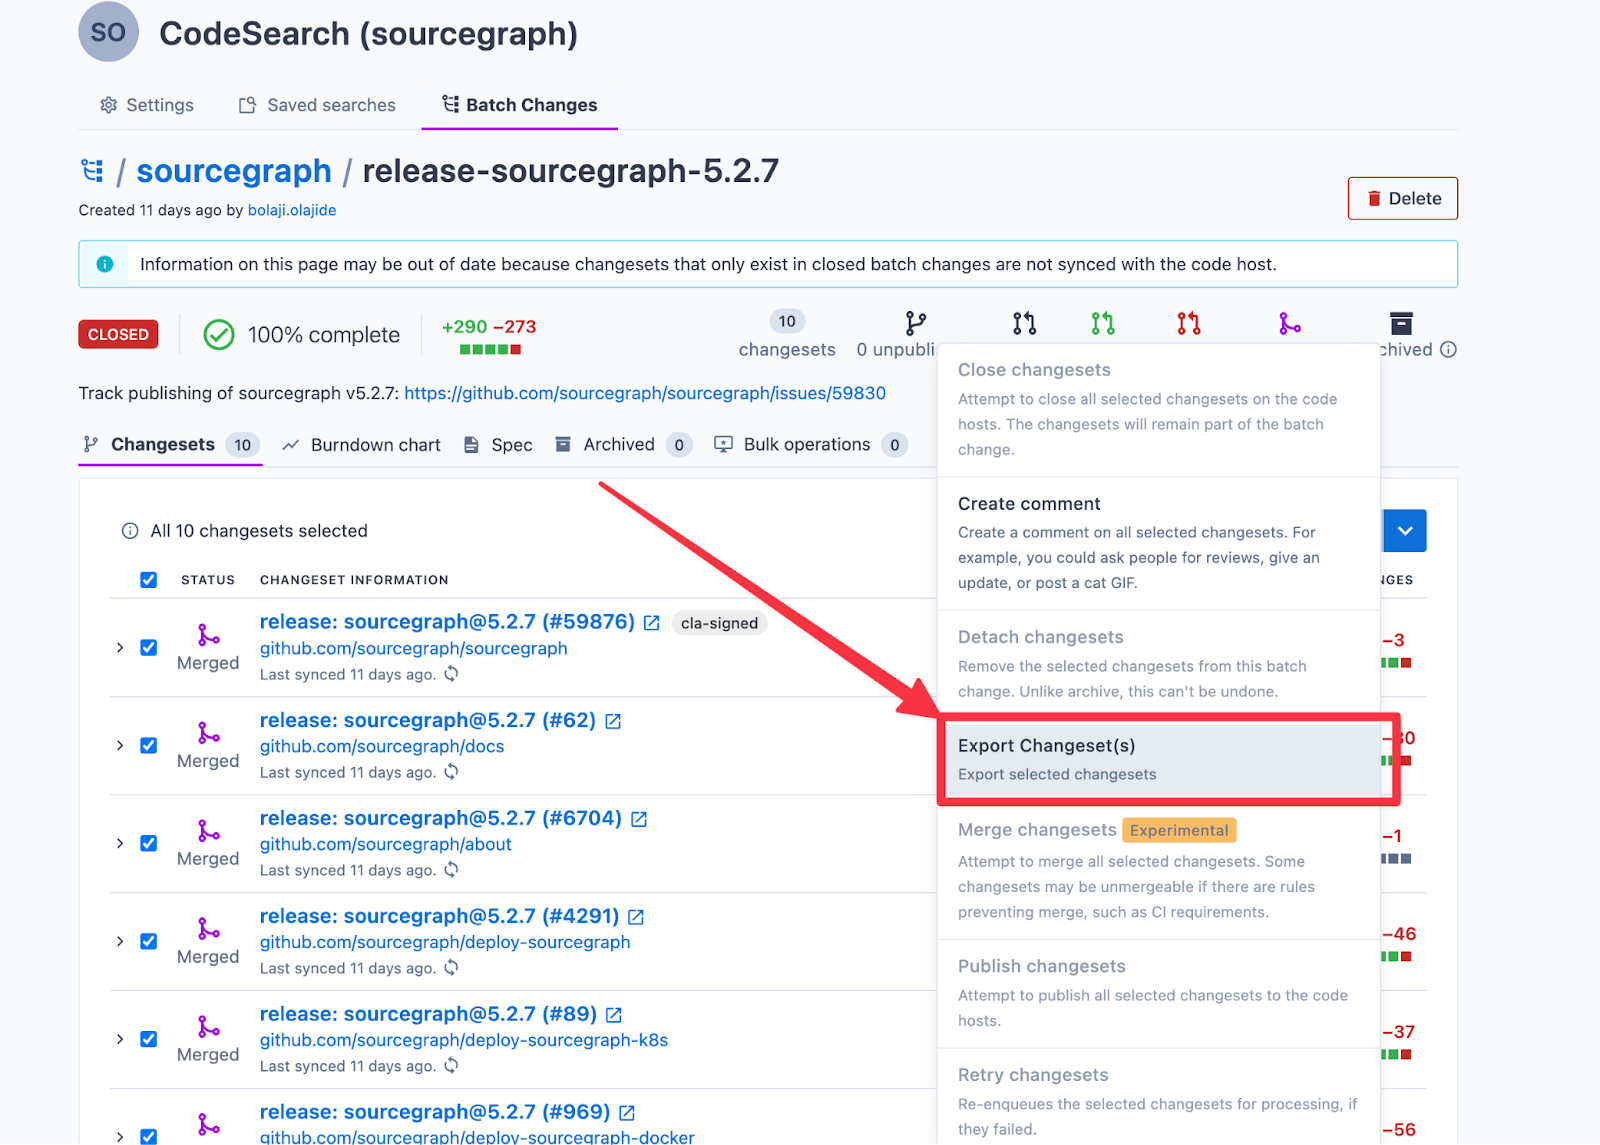1600x1145 pixels.
Task: Click sync icon for deploy-sourcegraph-k8s changeset
Action: pyautogui.click(x=452, y=1066)
